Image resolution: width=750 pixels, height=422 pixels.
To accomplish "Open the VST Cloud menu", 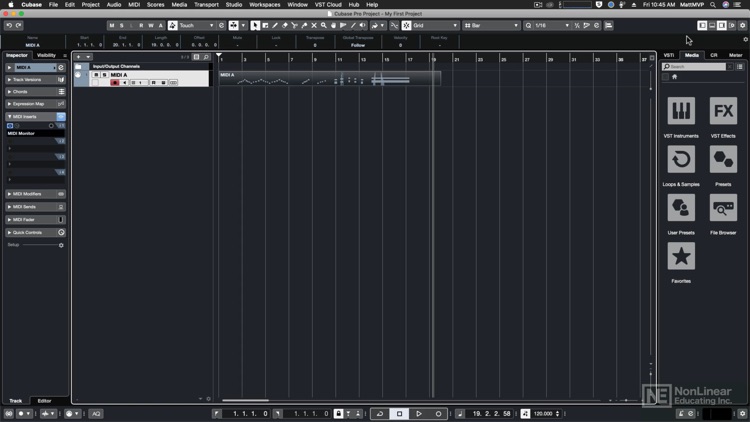I will [328, 4].
